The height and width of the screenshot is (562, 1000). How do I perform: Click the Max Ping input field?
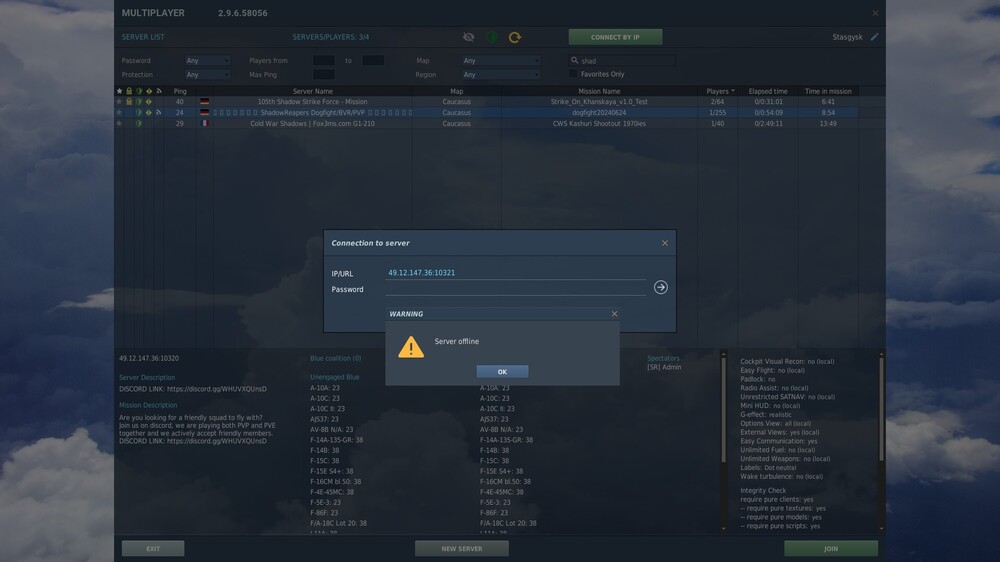tap(324, 75)
